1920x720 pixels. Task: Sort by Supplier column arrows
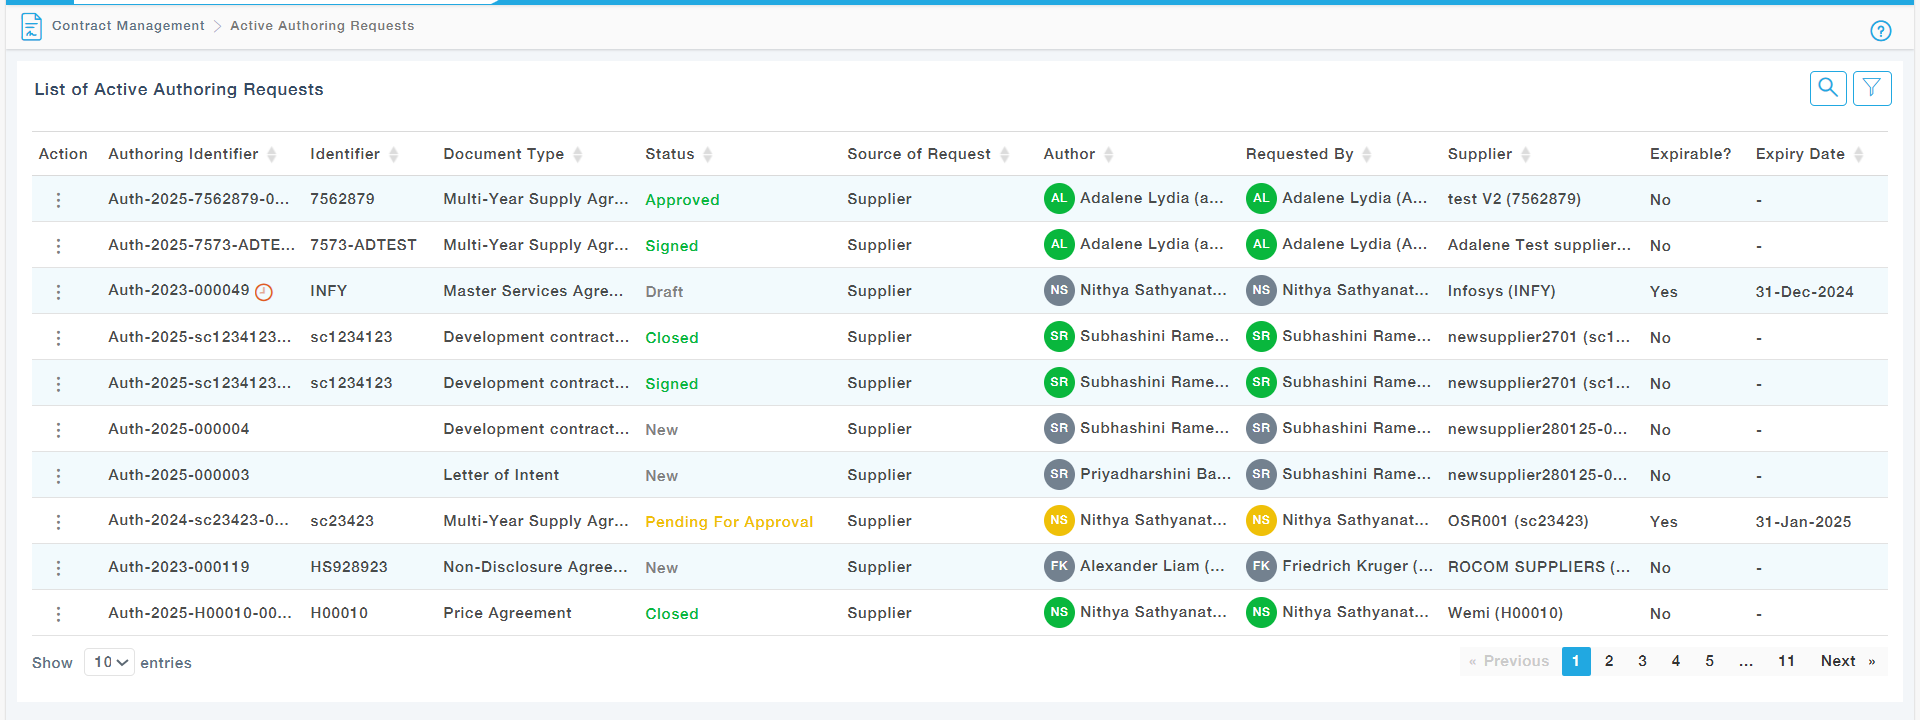(1526, 155)
